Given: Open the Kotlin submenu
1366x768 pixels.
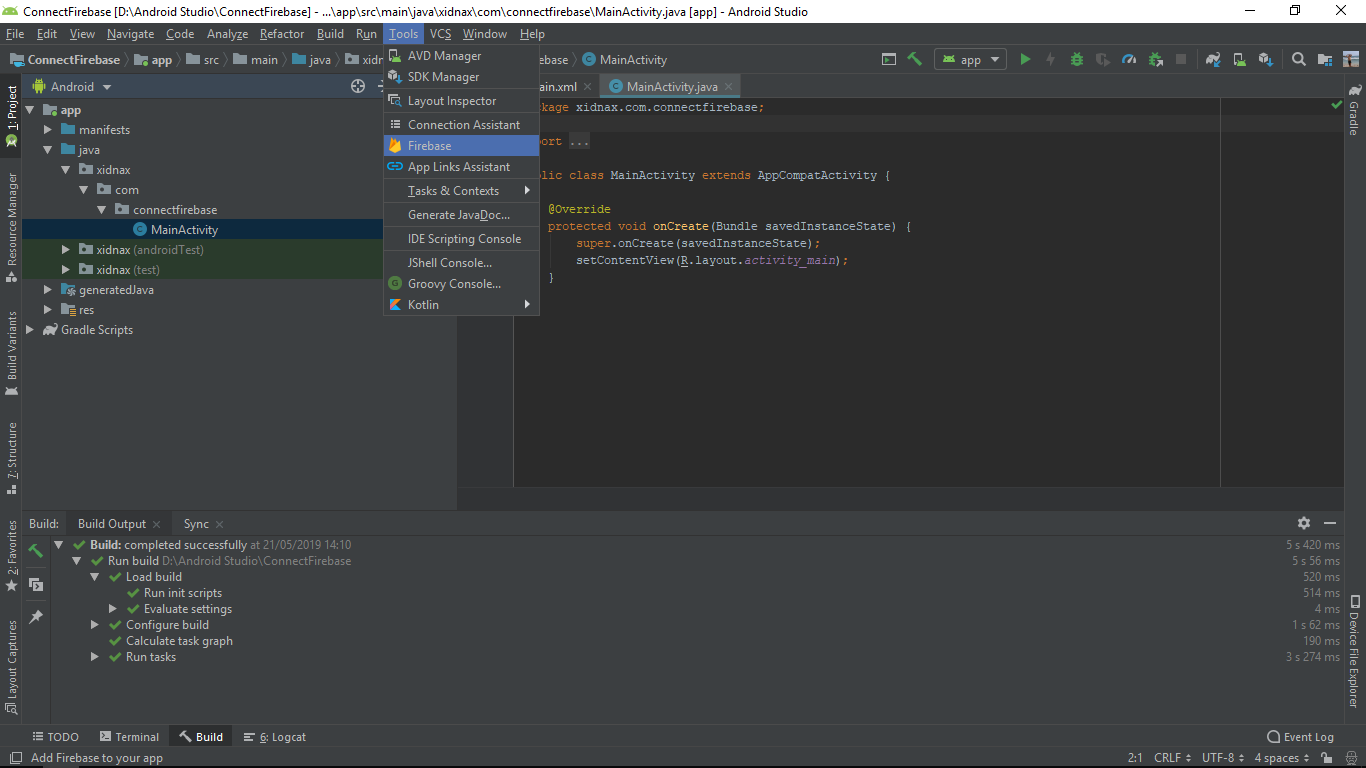Looking at the screenshot, I should click(461, 305).
